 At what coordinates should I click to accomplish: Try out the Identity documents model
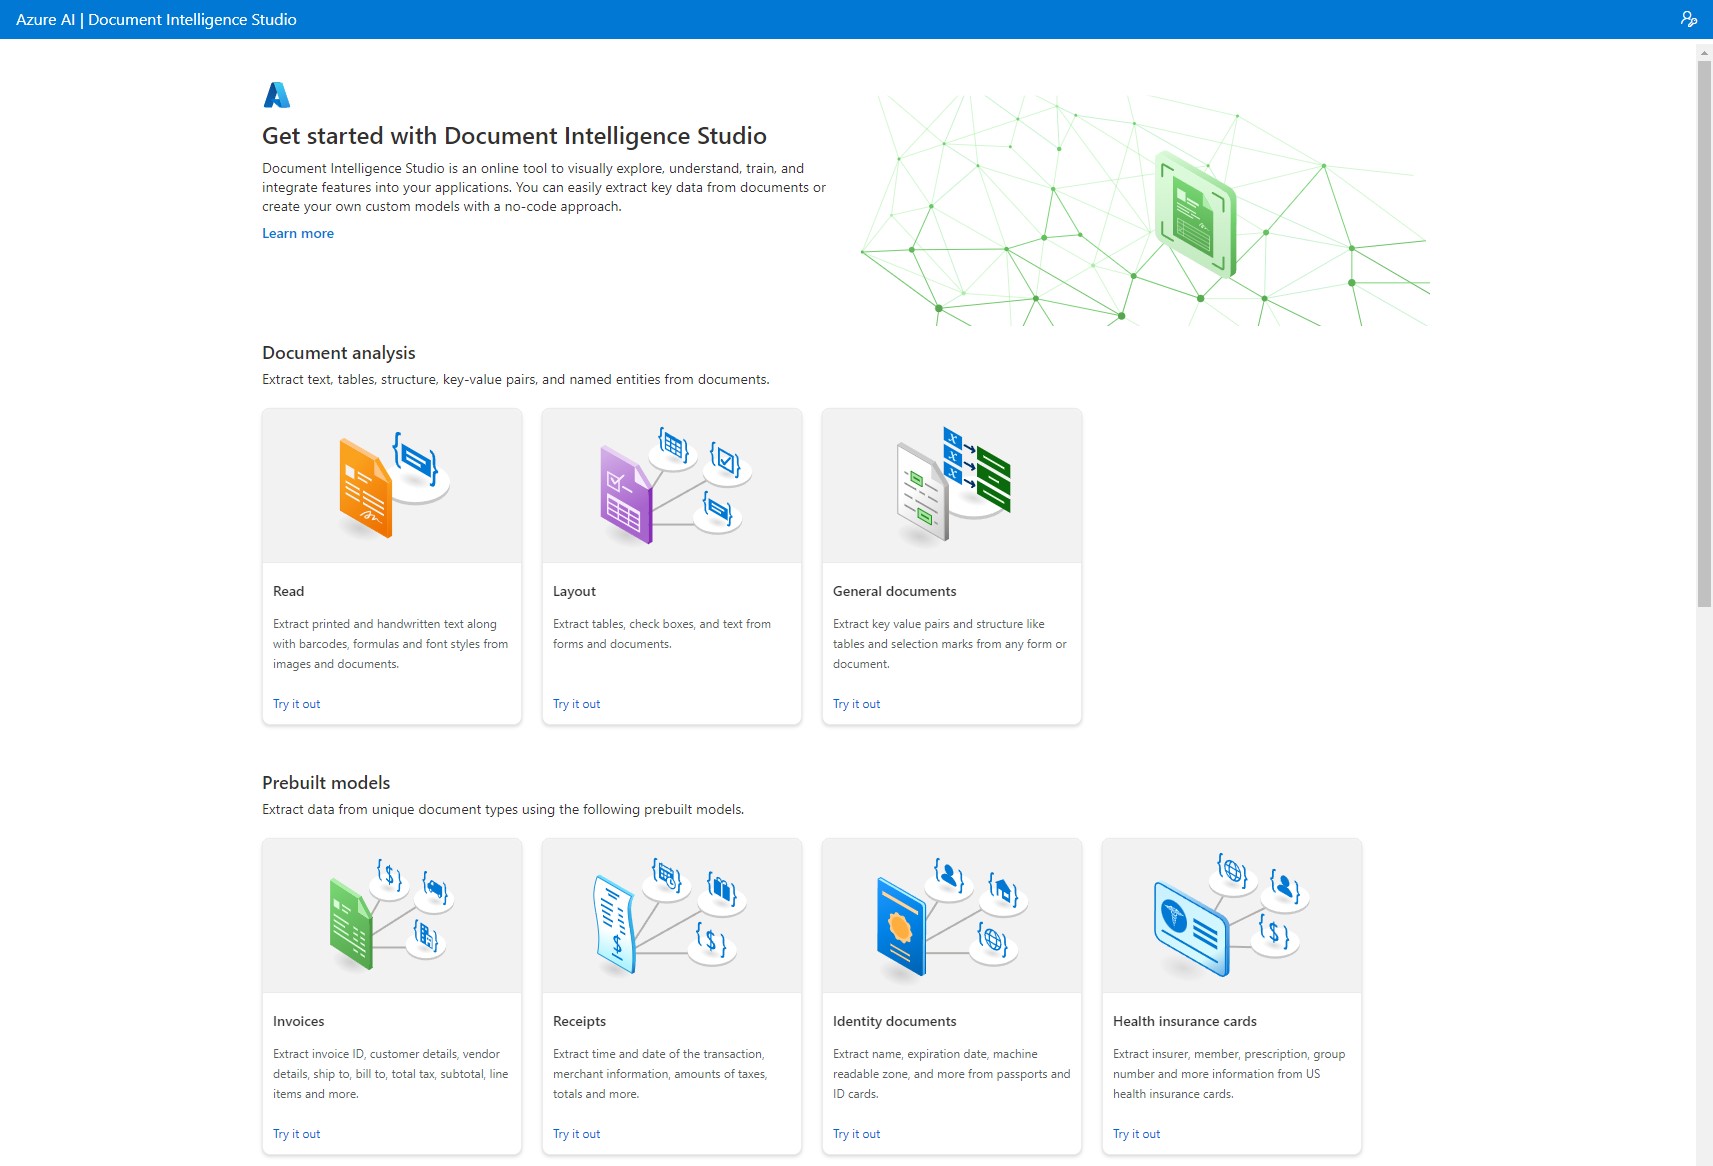856,1133
